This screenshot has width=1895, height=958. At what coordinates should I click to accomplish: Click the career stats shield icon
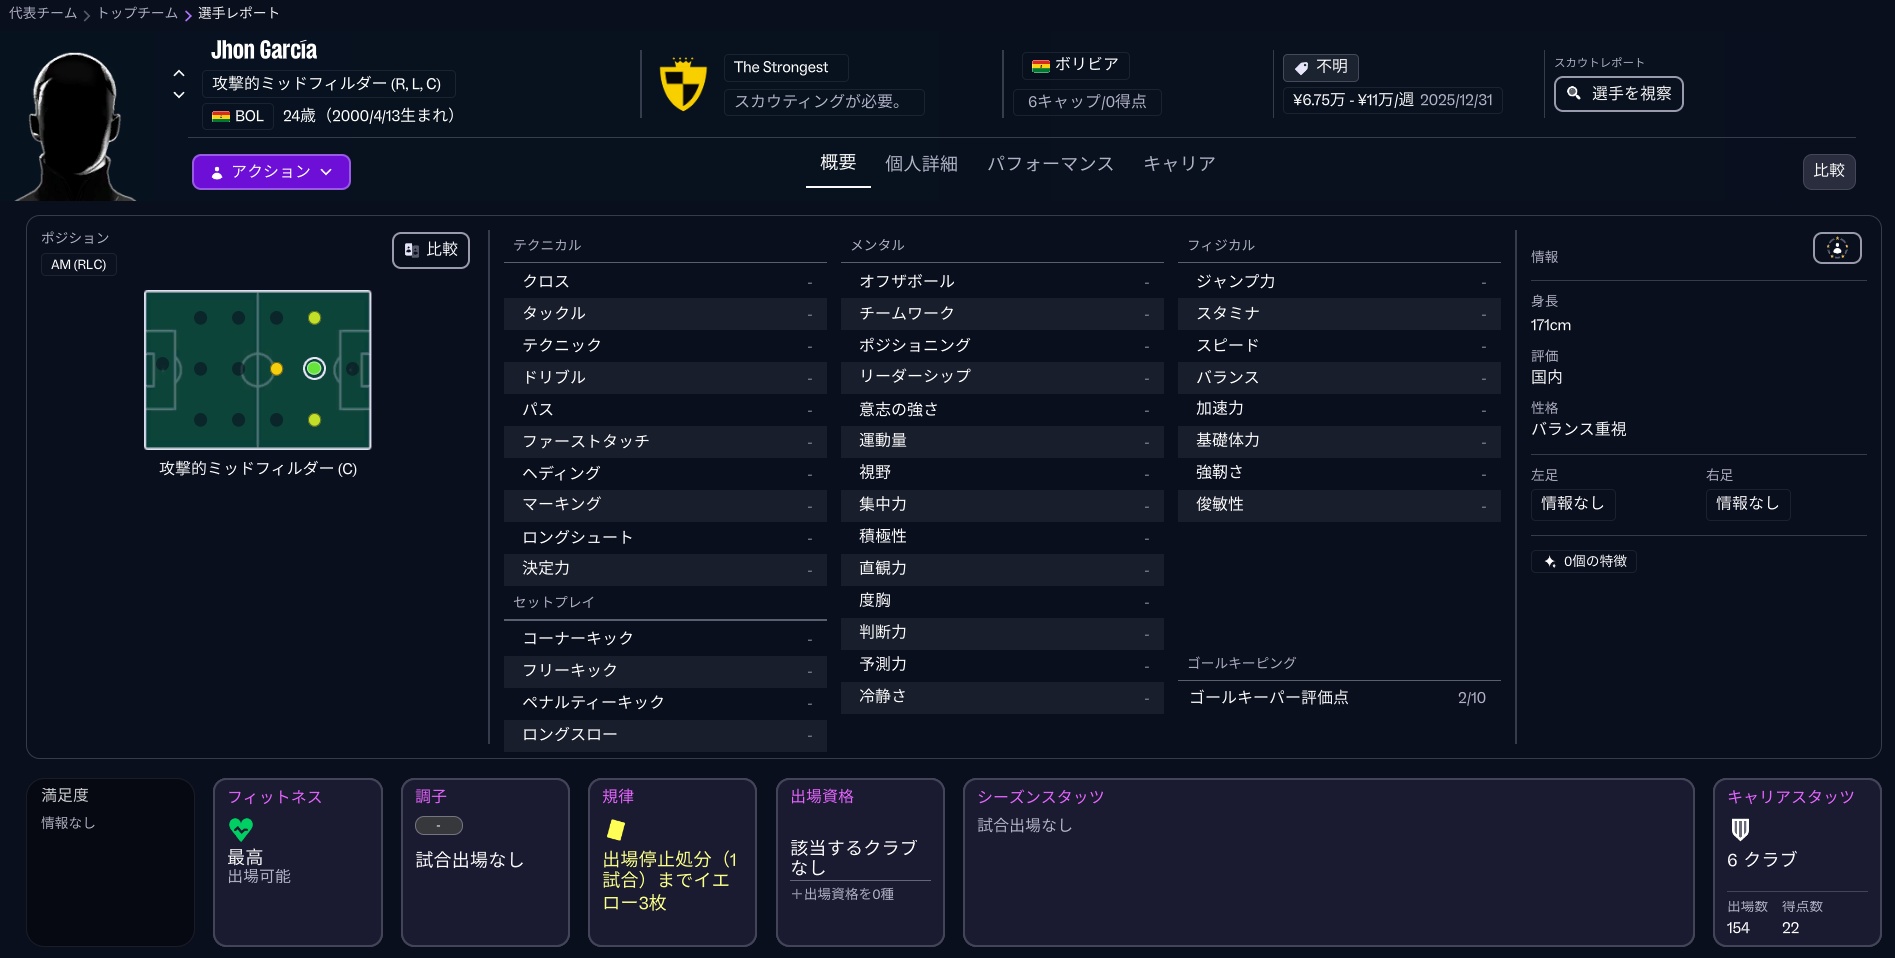pyautogui.click(x=1740, y=829)
